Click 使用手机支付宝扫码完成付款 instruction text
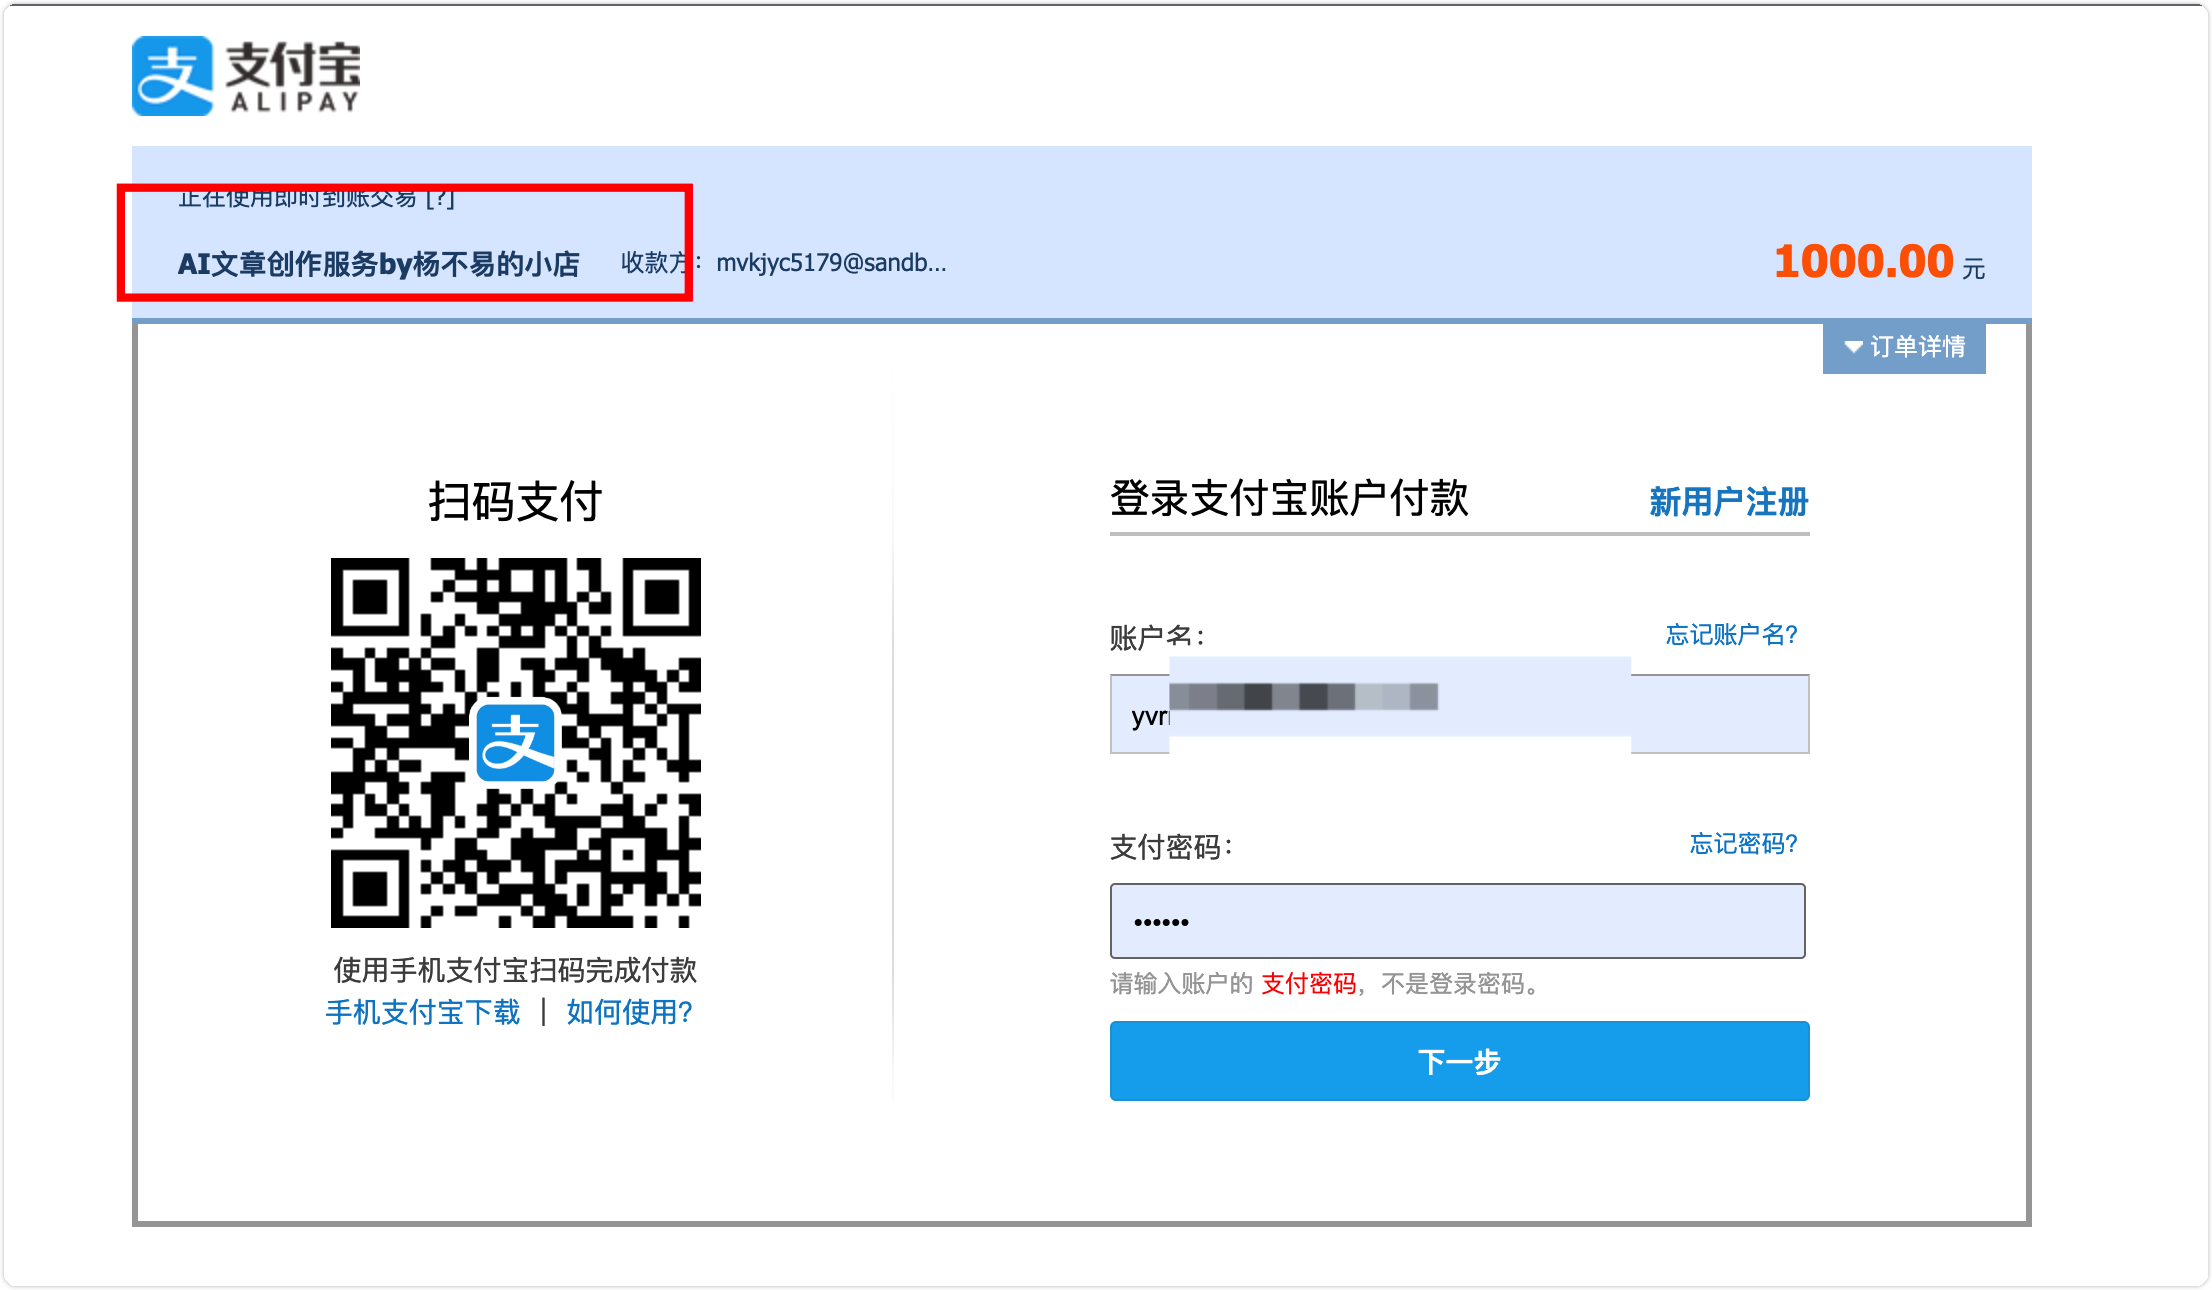The height and width of the screenshot is (1290, 2212). tap(515, 969)
